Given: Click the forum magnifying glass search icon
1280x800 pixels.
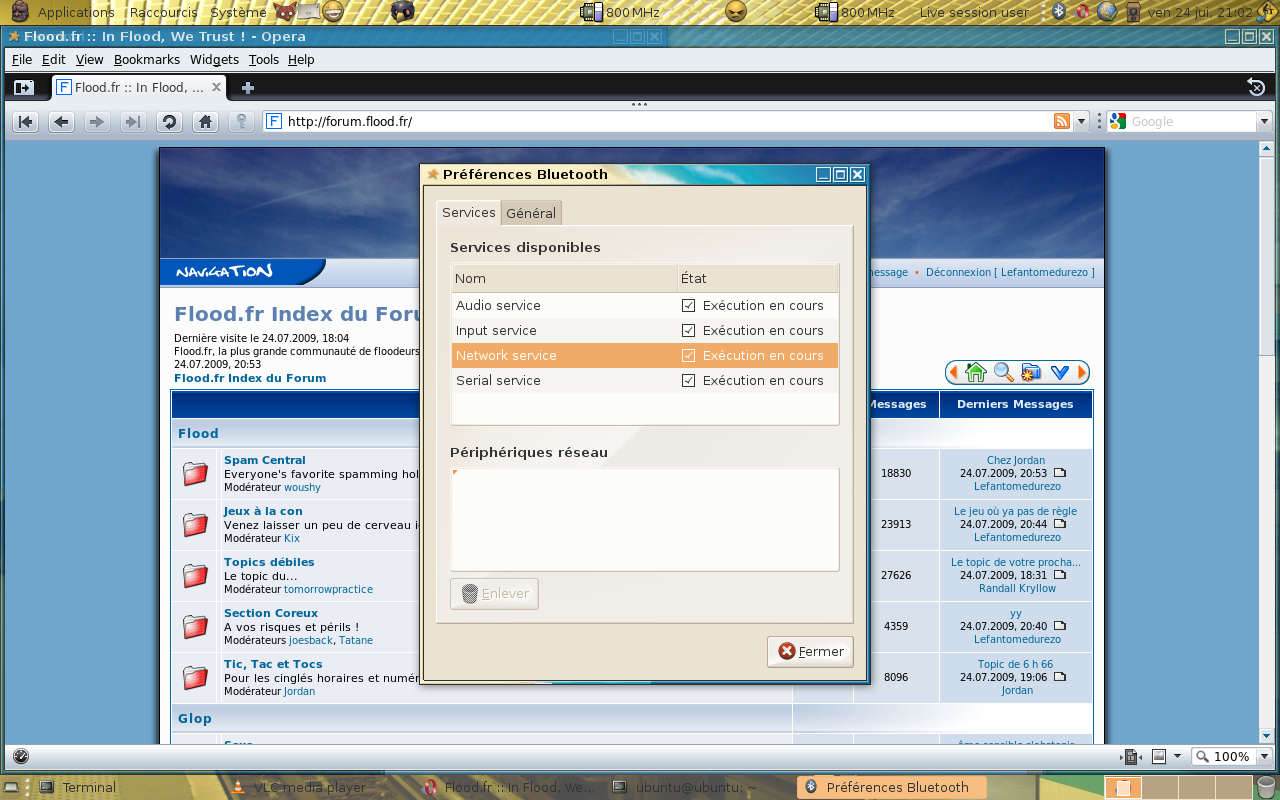Looking at the screenshot, I should click(x=1004, y=372).
